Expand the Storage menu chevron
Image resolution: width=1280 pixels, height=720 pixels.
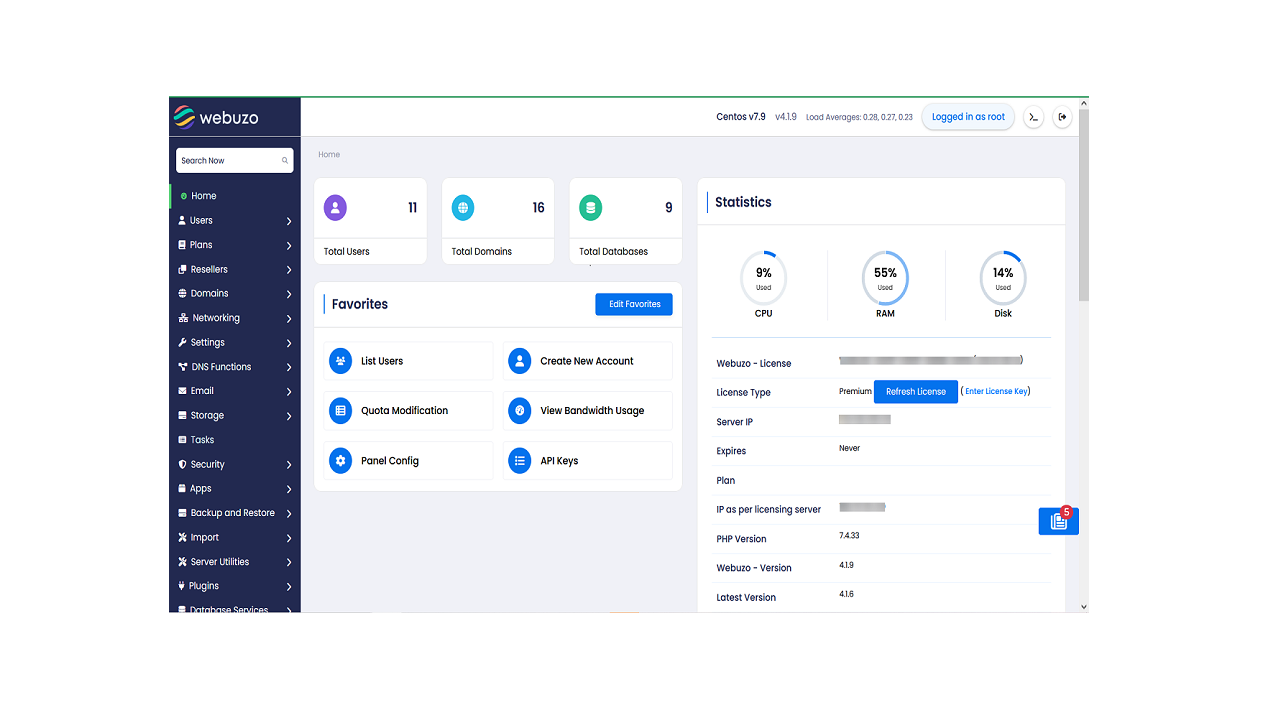pos(289,416)
